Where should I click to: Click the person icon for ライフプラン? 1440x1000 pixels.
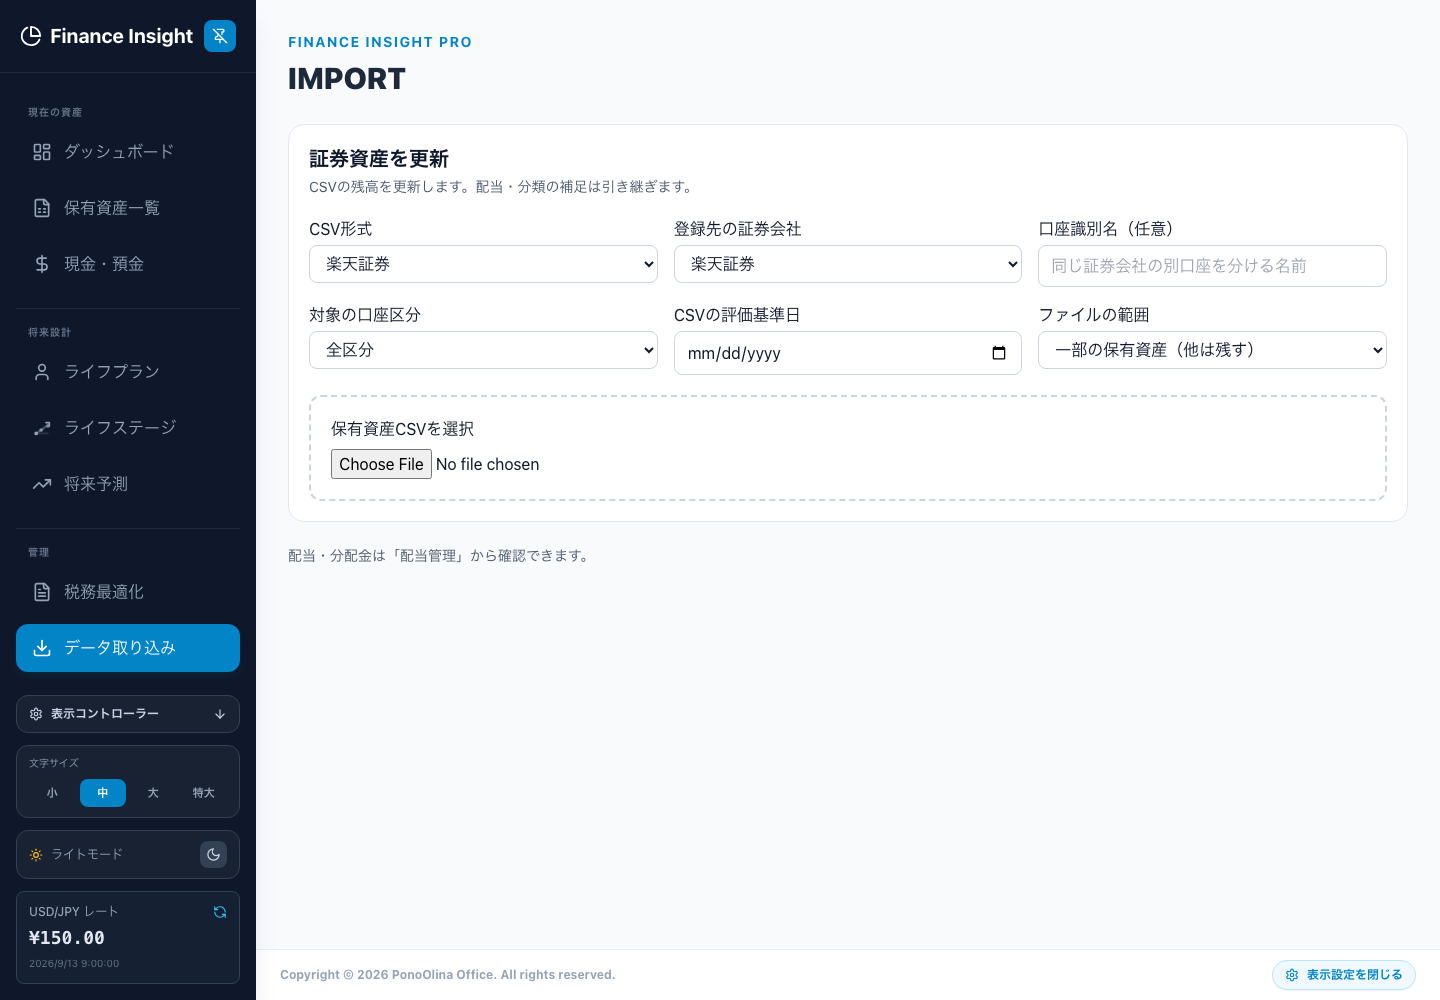(x=42, y=372)
